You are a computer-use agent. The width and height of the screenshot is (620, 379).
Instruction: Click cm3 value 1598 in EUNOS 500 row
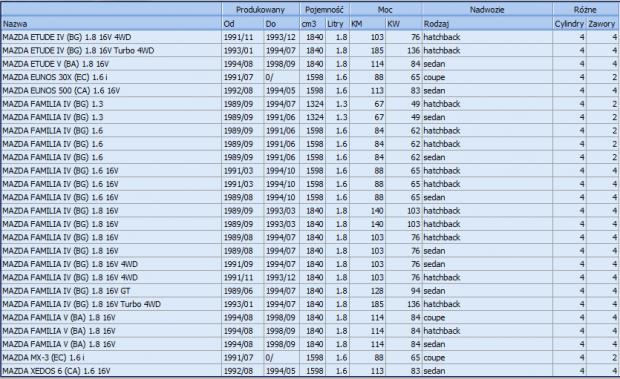(x=315, y=91)
